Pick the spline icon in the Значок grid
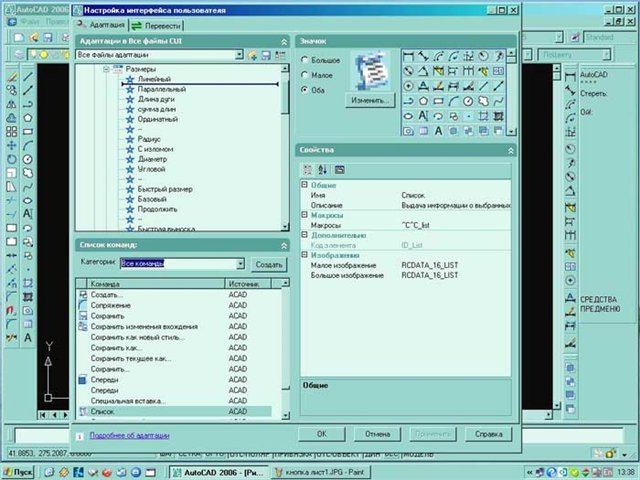The width and height of the screenshot is (640, 480). click(x=498, y=101)
